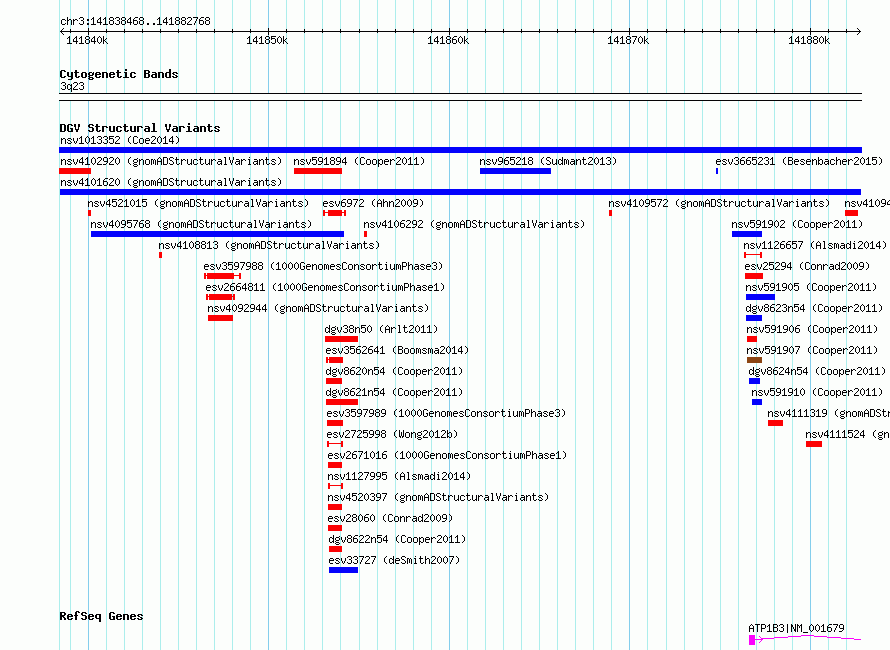This screenshot has width=890, height=650.
Task: Click the magenta ATP1B3 gene glyph
Action: pos(805,640)
